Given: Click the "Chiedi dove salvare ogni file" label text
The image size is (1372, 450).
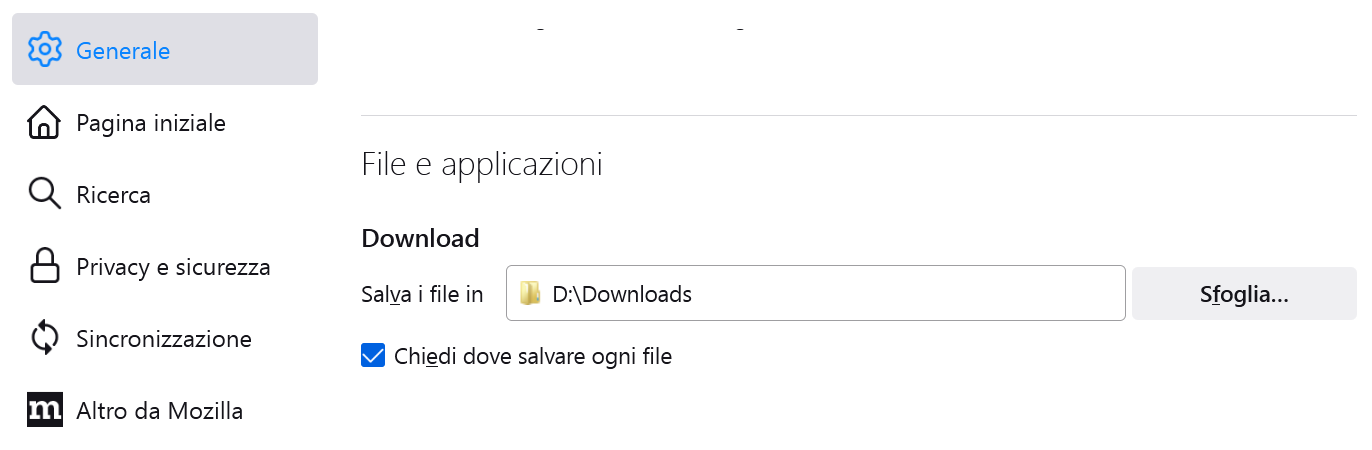Looking at the screenshot, I should (533, 356).
